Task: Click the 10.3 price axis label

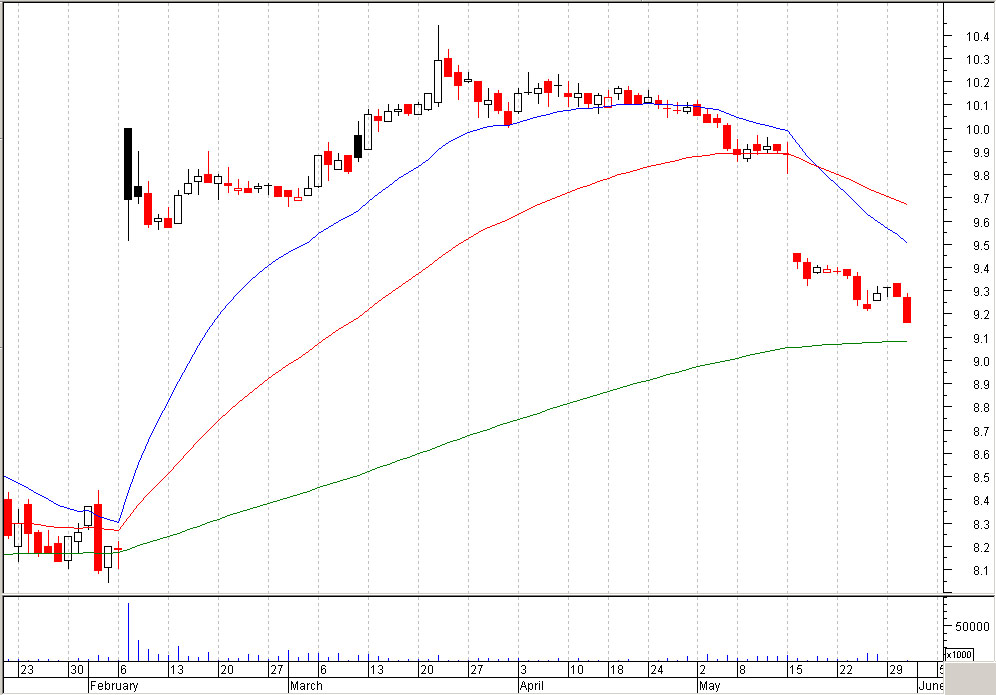Action: [x=978, y=60]
